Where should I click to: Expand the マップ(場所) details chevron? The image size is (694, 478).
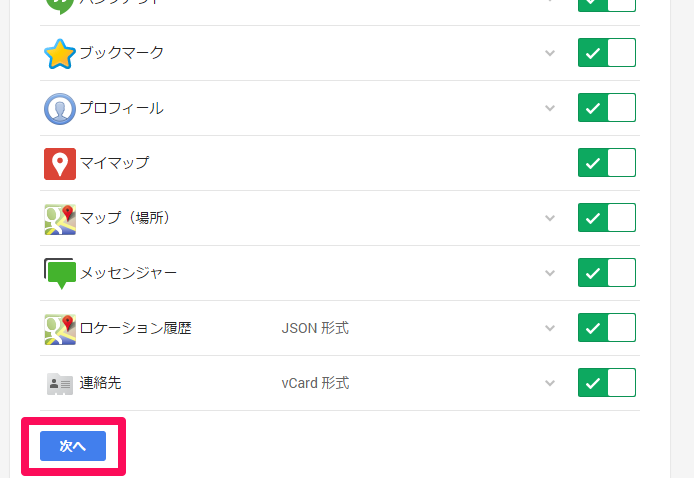[549, 218]
